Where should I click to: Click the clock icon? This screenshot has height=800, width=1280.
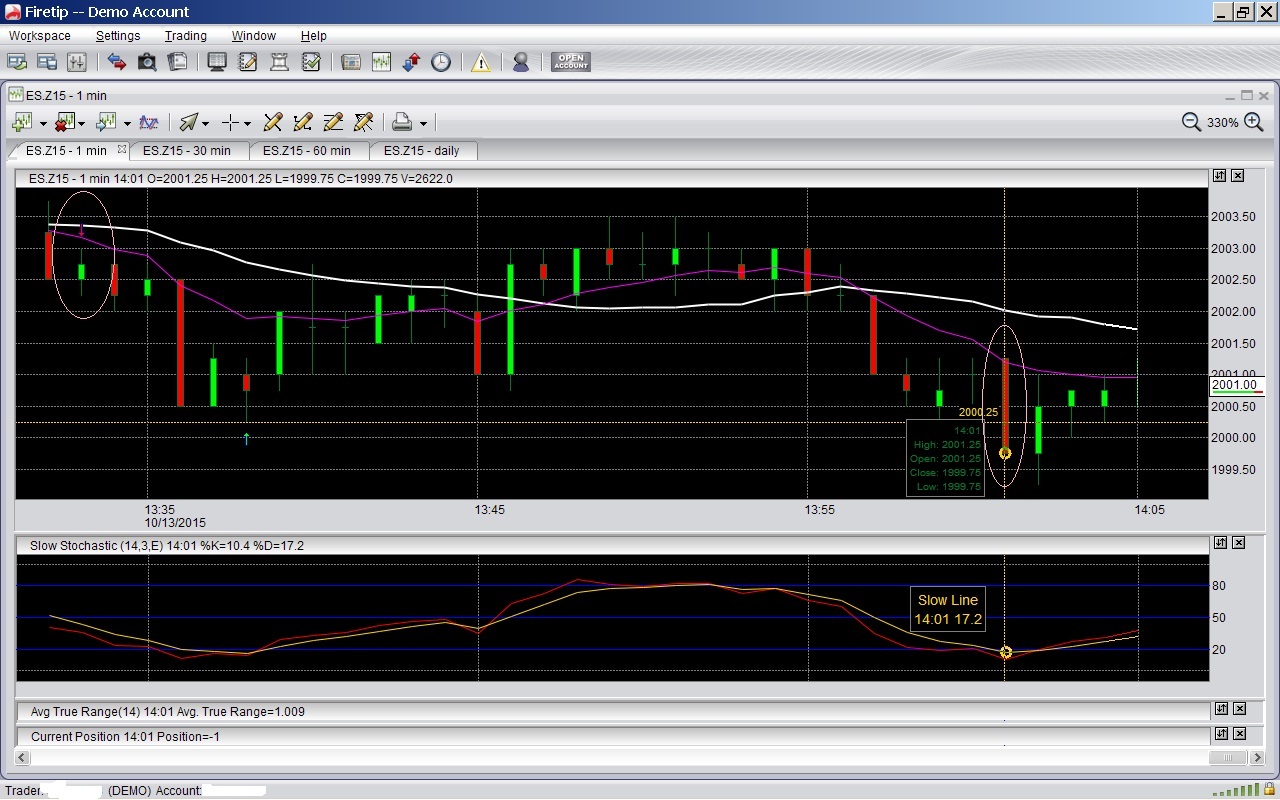(x=441, y=62)
